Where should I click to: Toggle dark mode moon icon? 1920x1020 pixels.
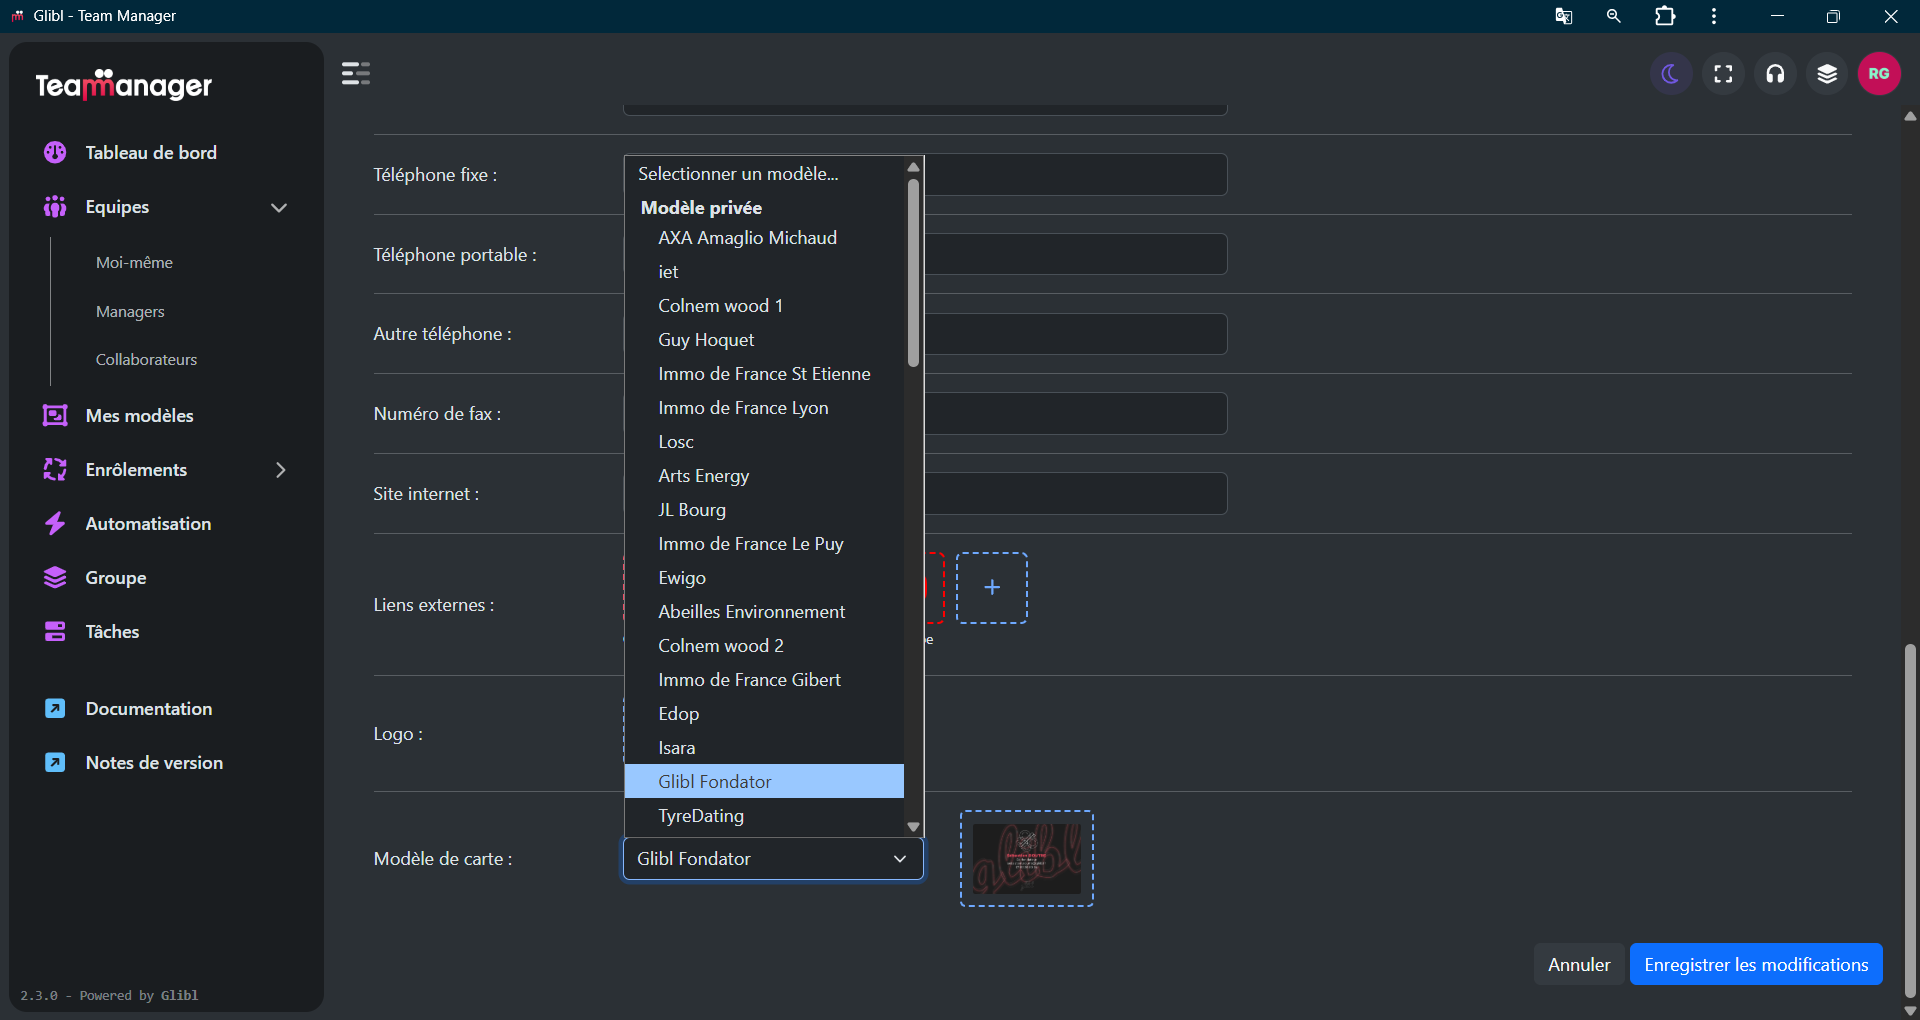pyautogui.click(x=1670, y=74)
